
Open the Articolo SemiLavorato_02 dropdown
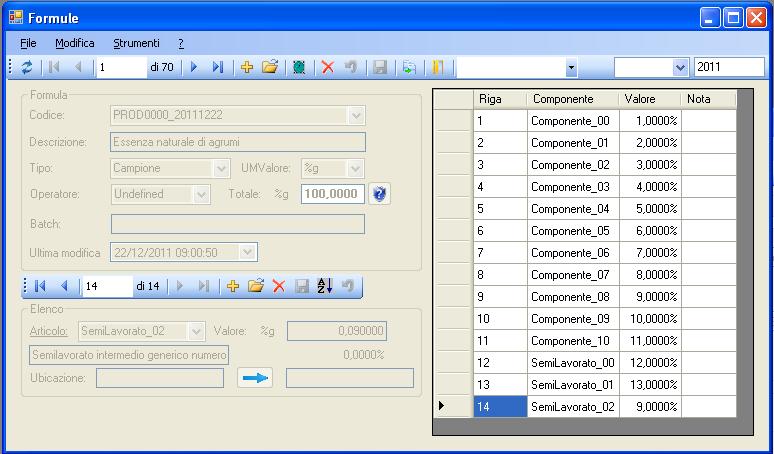point(196,331)
